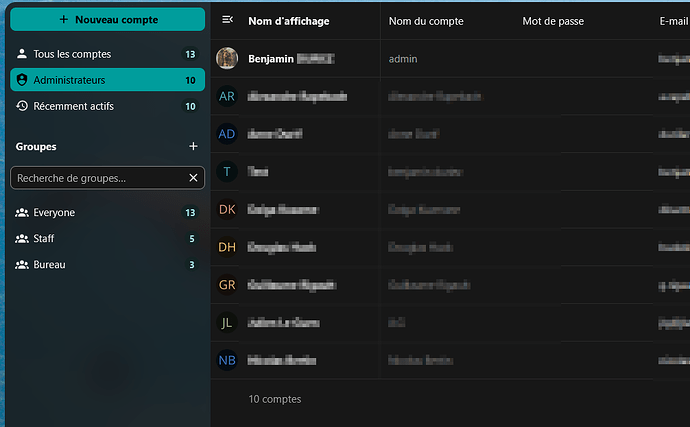Select the Administrateurs section
The height and width of the screenshot is (427, 690).
click(x=107, y=80)
